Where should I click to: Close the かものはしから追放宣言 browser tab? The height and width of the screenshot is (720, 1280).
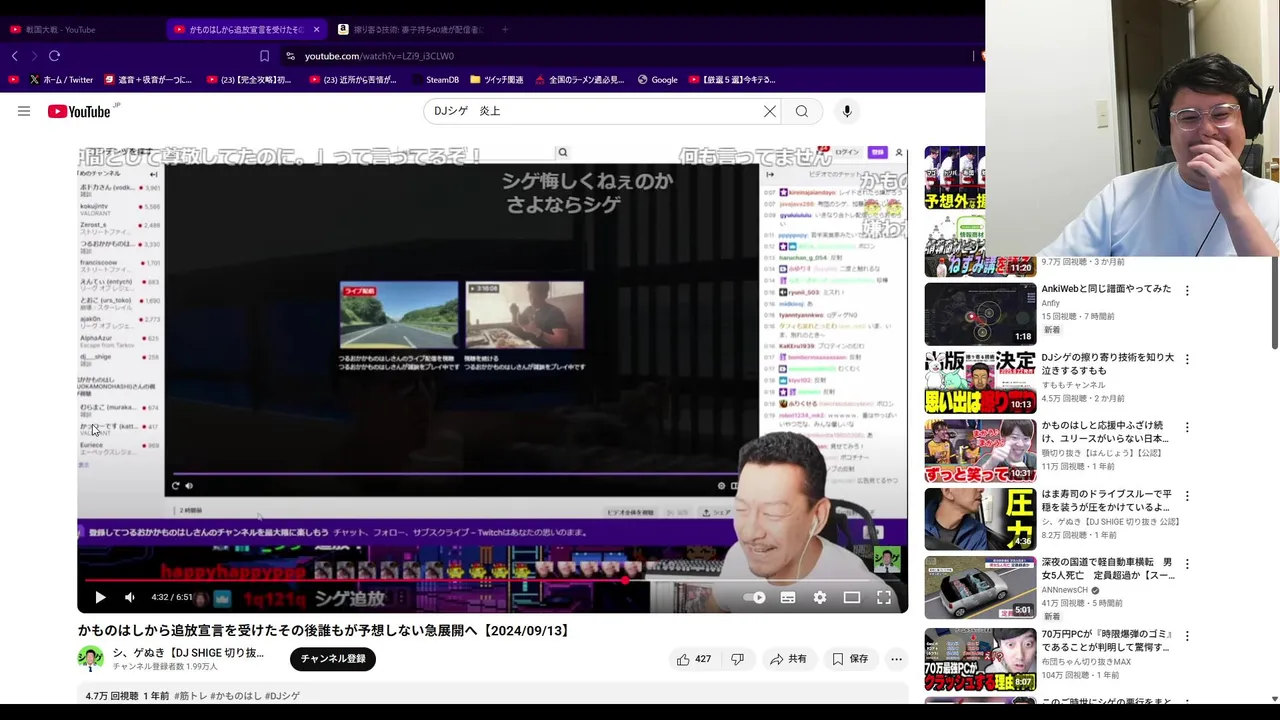coord(316,29)
